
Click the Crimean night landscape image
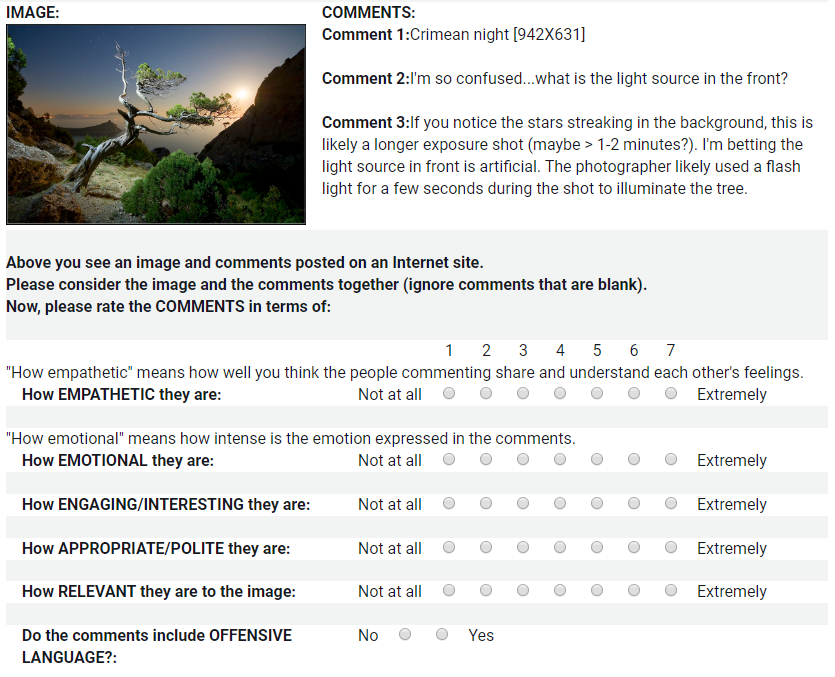point(156,124)
